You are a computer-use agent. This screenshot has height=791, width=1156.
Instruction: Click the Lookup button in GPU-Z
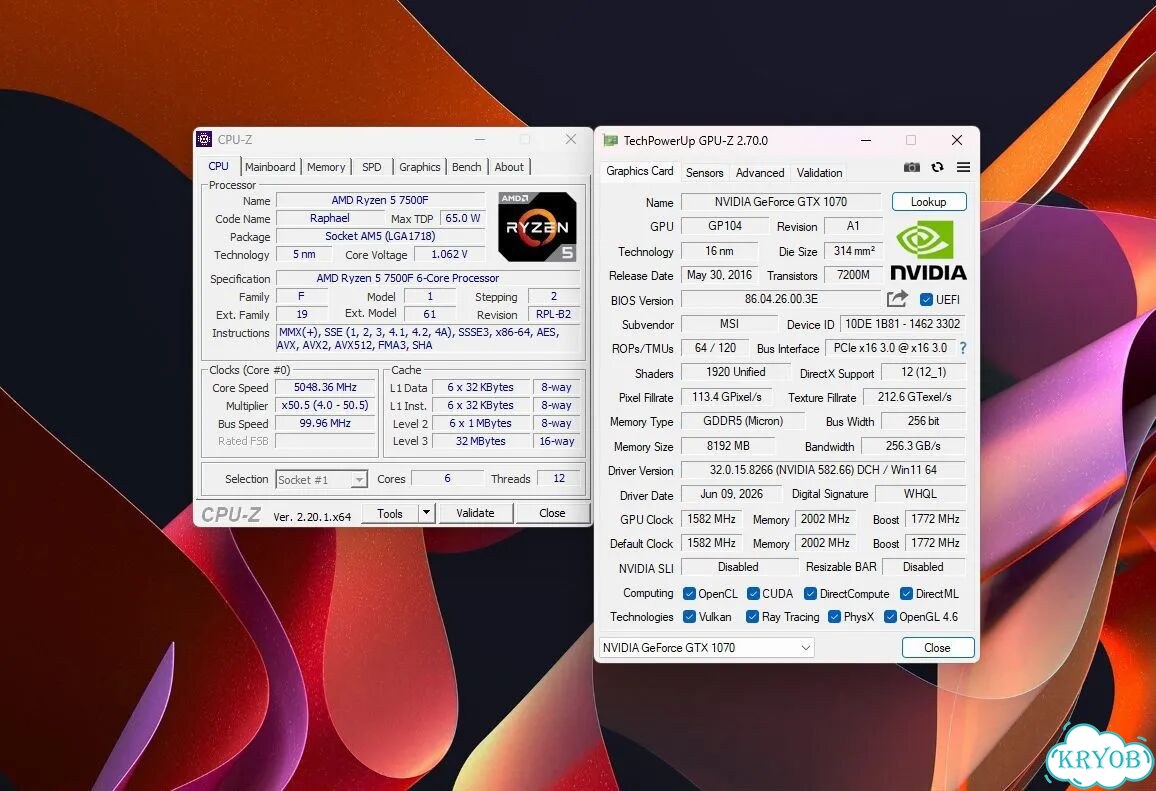tap(928, 201)
